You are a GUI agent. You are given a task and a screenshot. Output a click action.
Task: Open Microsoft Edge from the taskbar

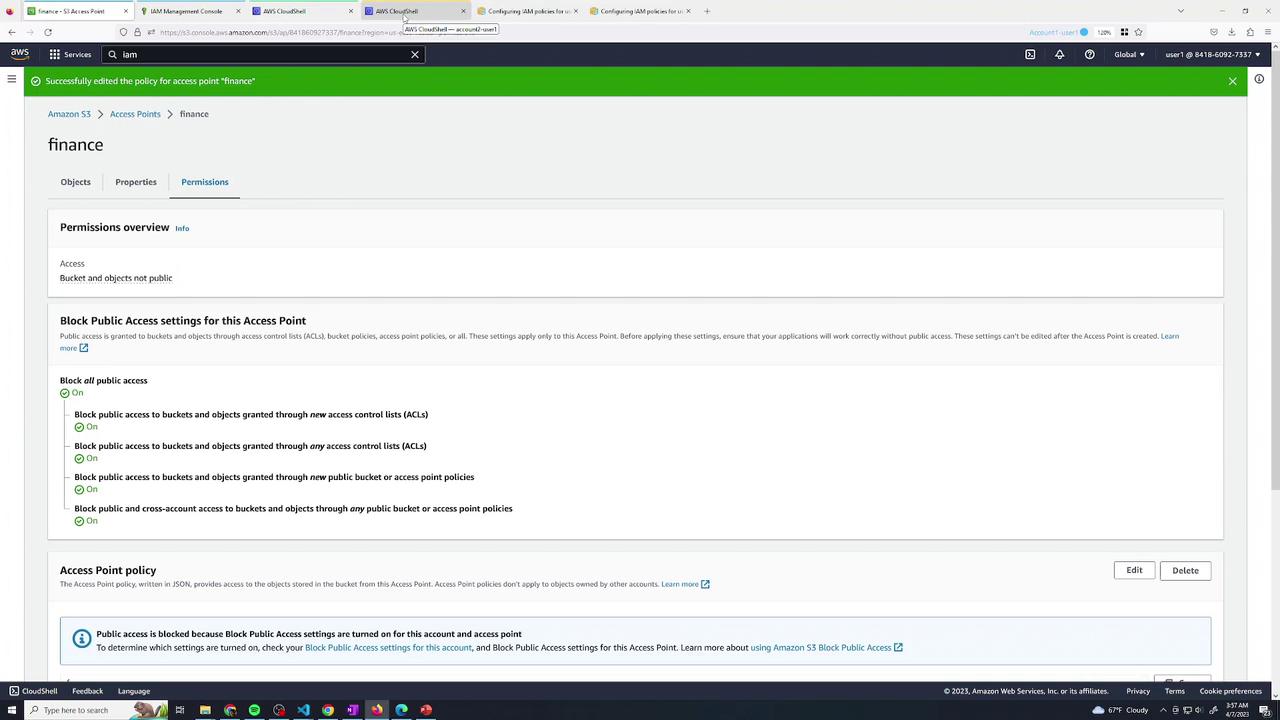pyautogui.click(x=401, y=710)
